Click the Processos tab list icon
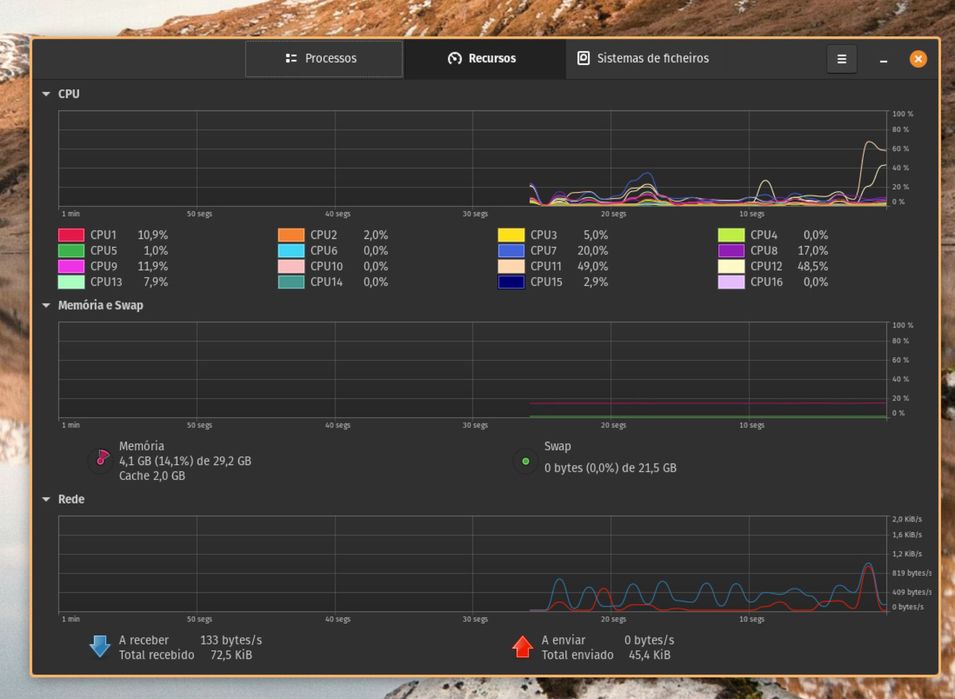Viewport: 955px width, 699px height. pyautogui.click(x=291, y=58)
